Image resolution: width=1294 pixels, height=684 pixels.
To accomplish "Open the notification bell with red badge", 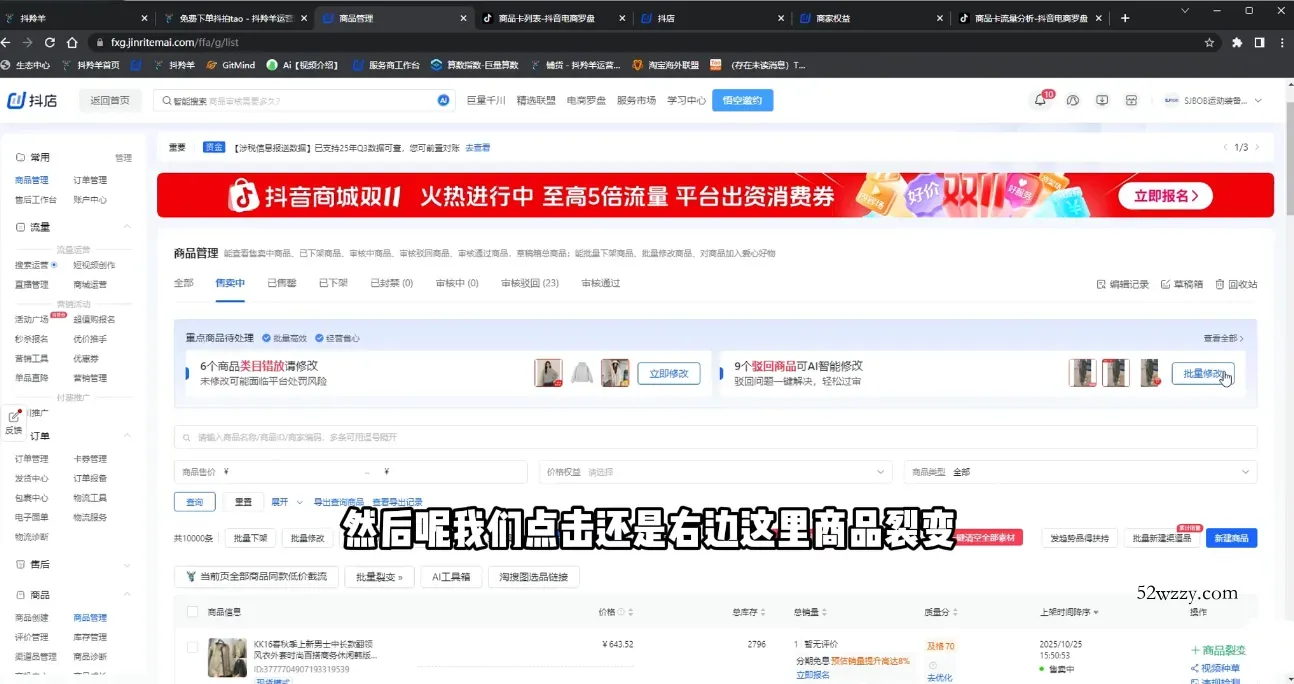I will coord(1040,100).
